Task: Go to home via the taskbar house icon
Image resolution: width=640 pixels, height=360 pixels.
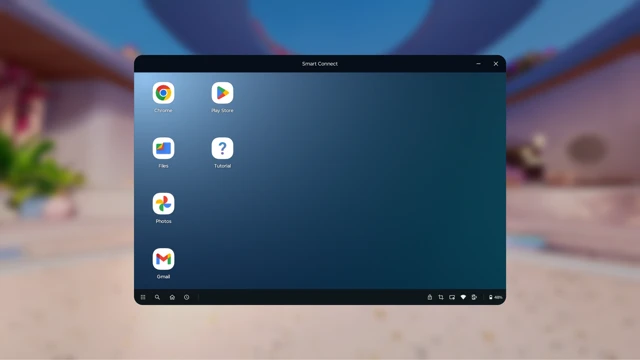Action: pos(172,297)
